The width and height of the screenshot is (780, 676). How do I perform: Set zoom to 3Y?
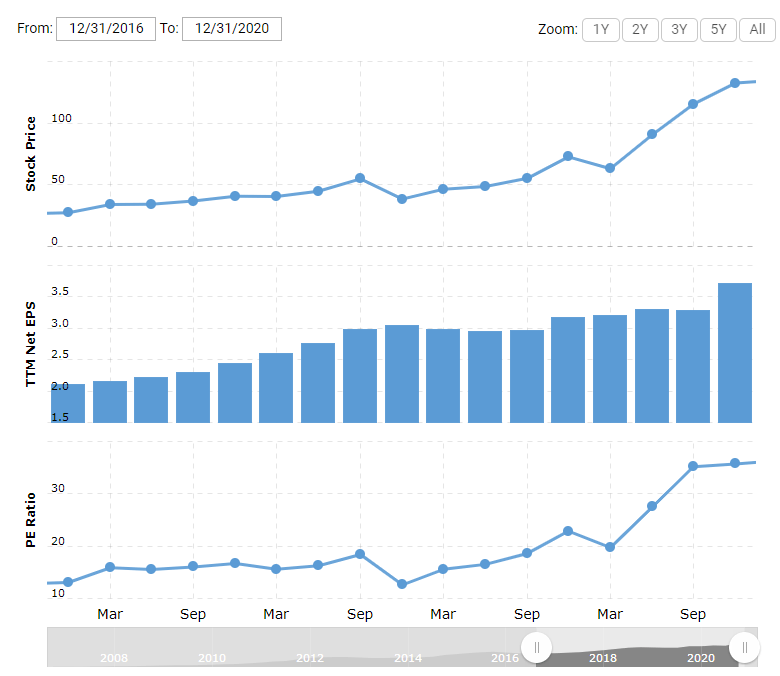(x=679, y=29)
